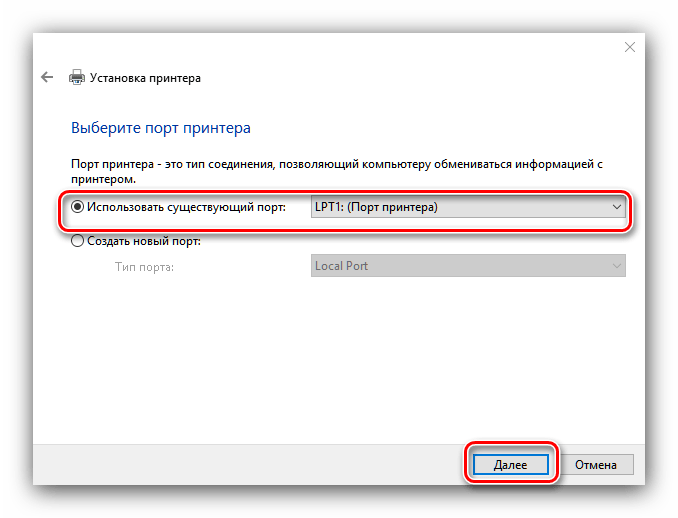Open the "Тип порта" Local Port dropdown
This screenshot has width=678, height=518.
click(x=468, y=266)
